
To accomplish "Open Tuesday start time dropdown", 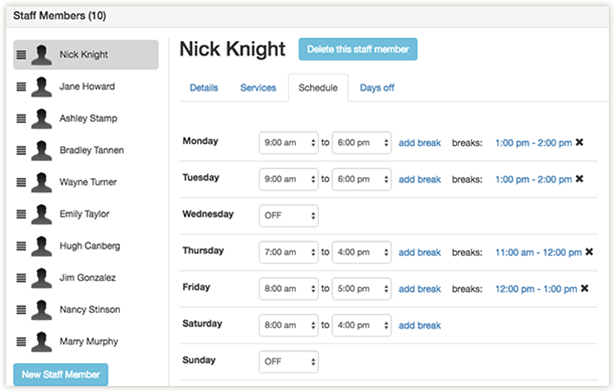I will (288, 179).
